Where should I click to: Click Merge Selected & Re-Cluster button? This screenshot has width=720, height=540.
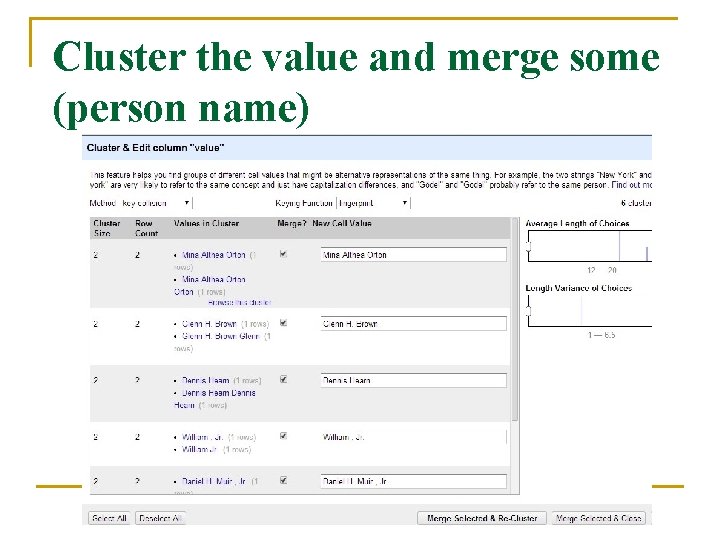pos(482,518)
